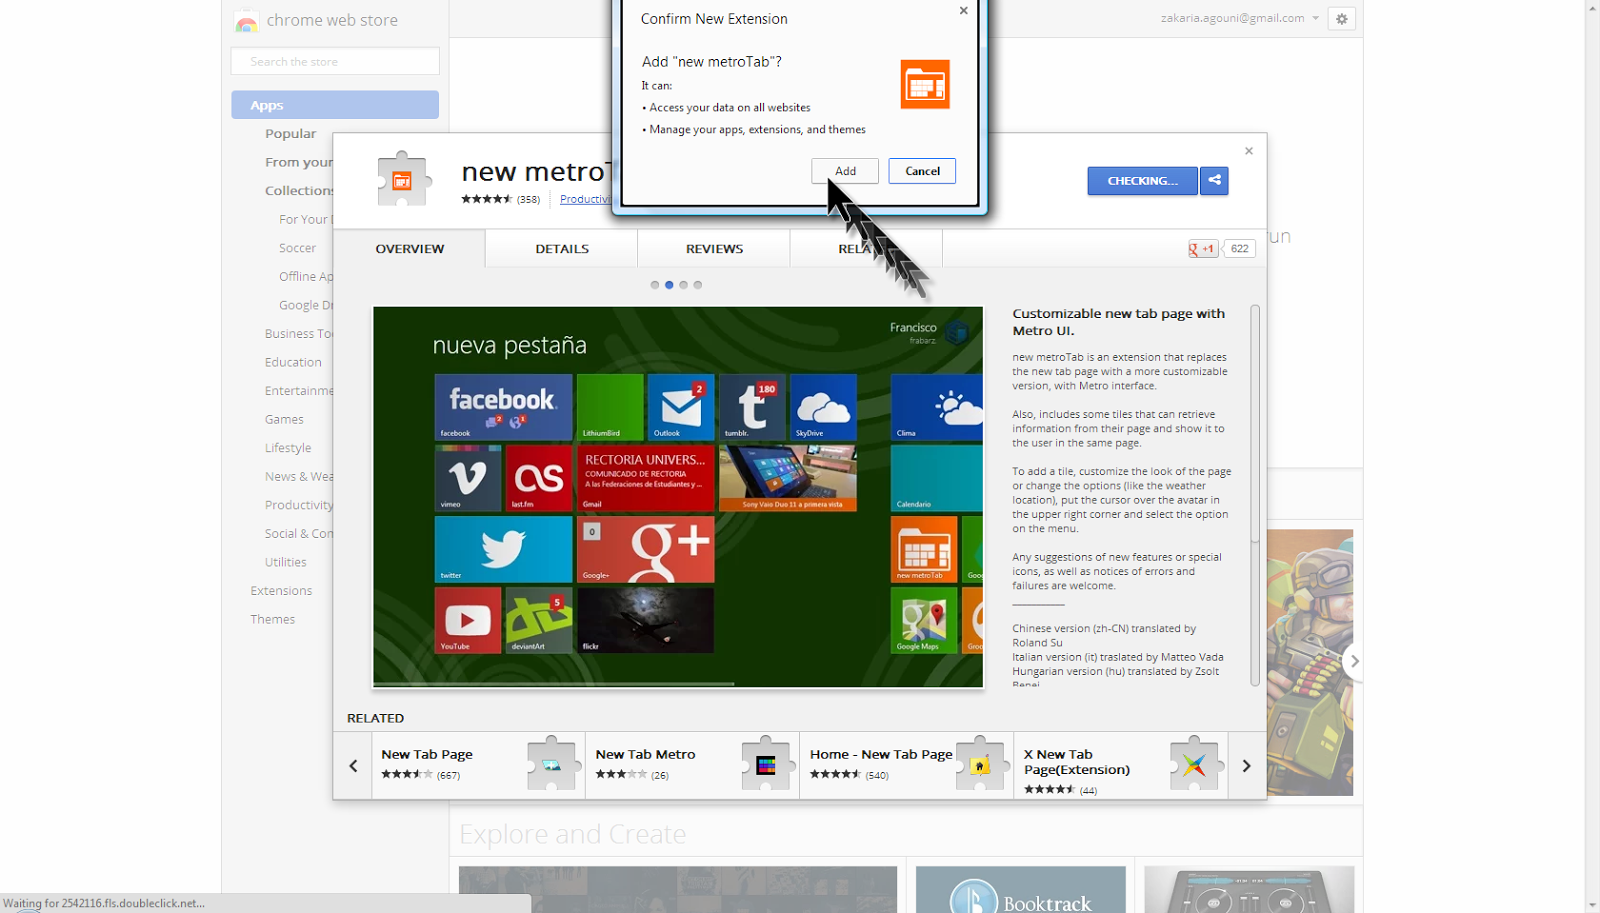Select Apps in the store sidebar
Screen dimensions: 1600x913
pyautogui.click(x=335, y=105)
